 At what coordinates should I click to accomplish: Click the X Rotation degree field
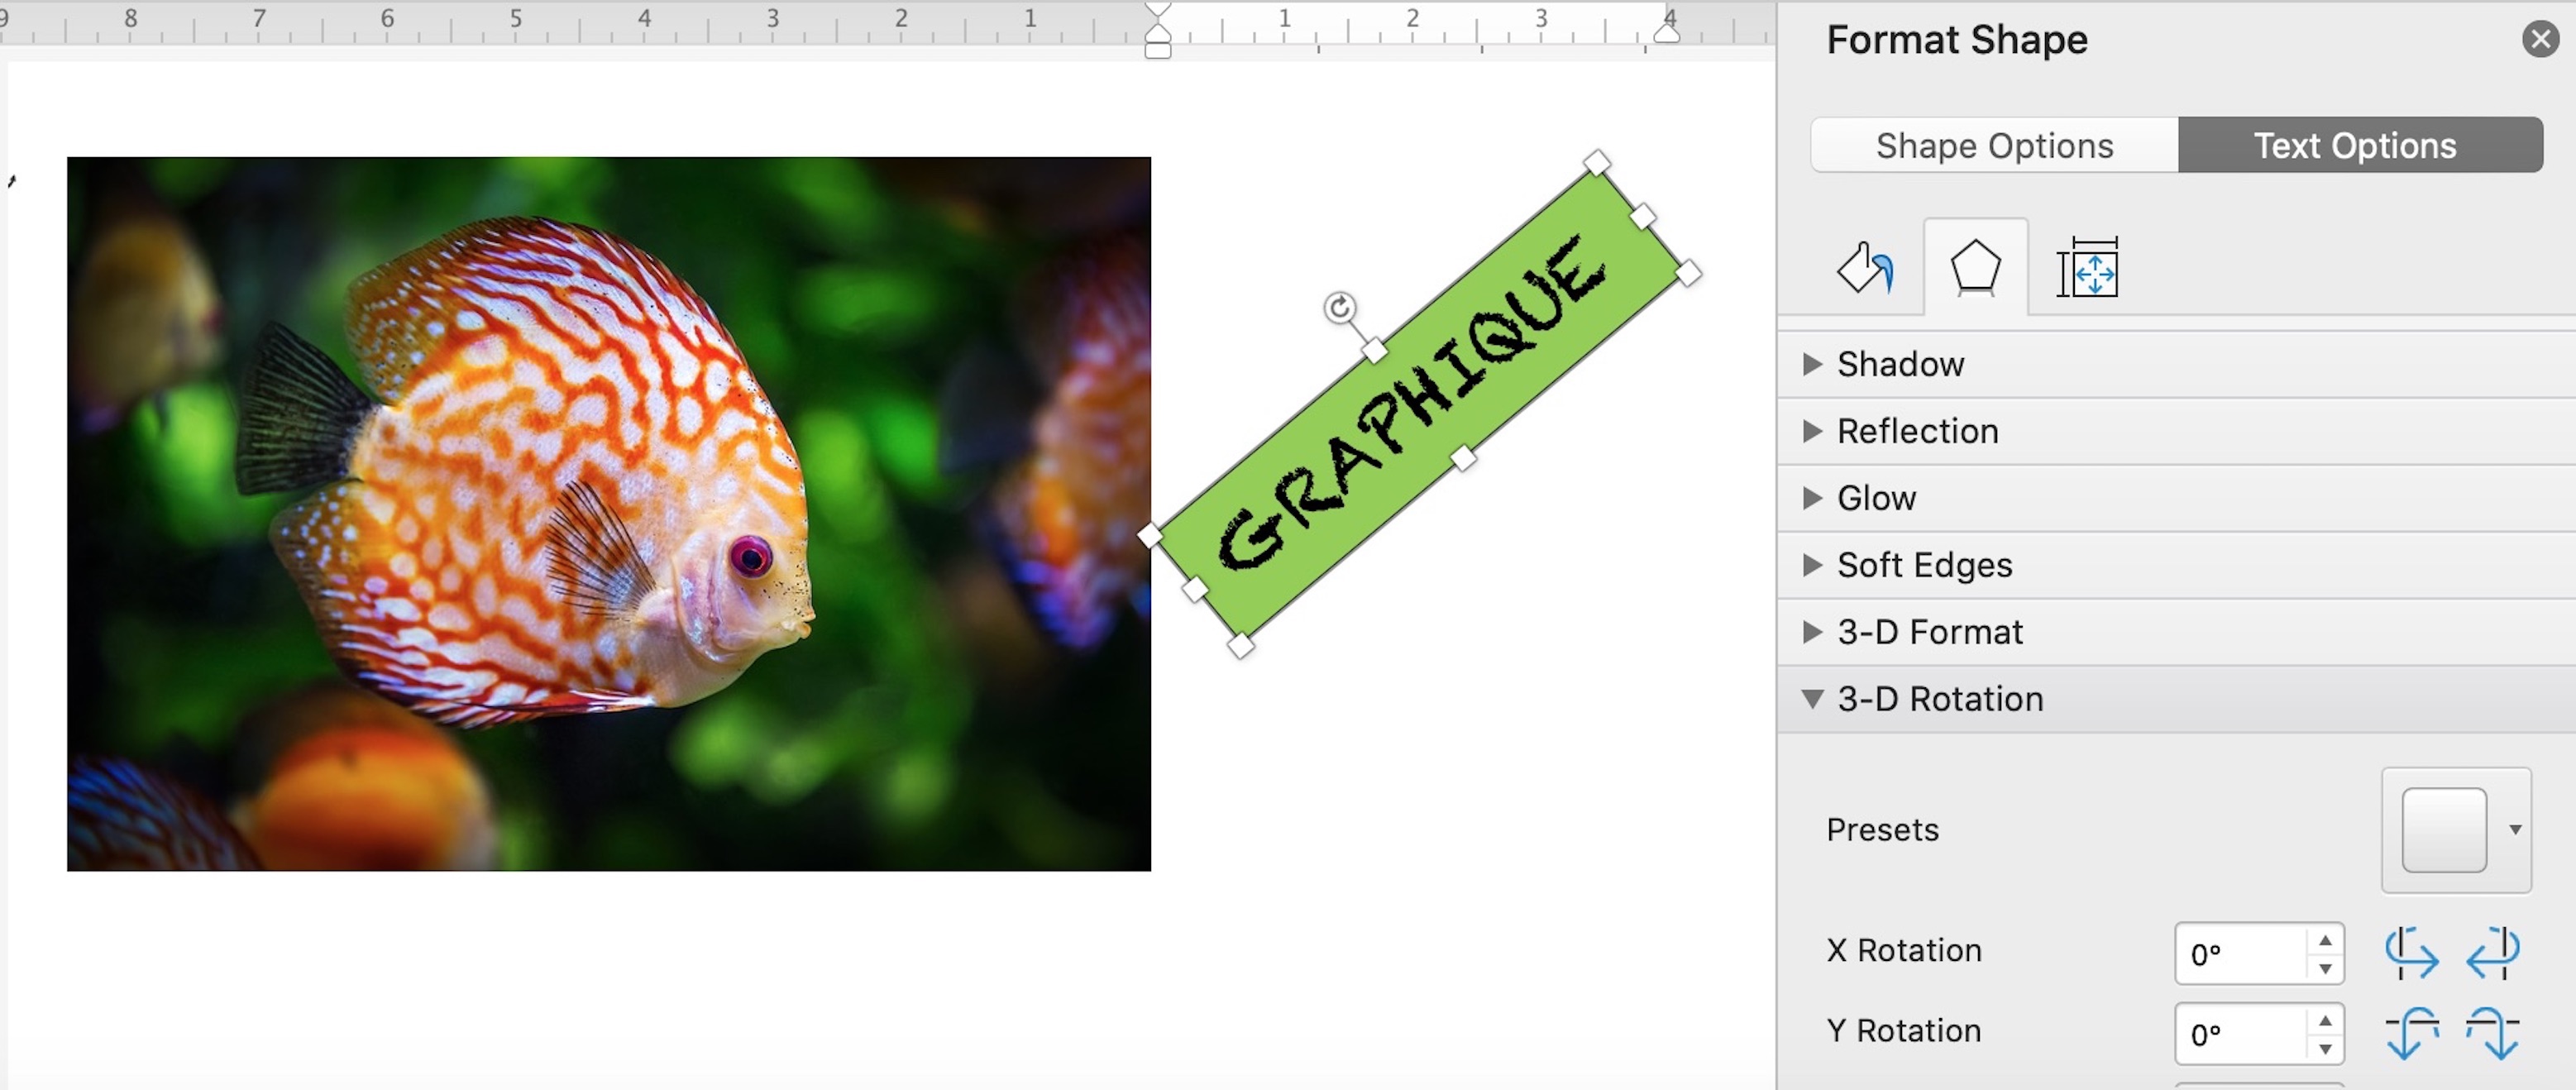point(2240,954)
